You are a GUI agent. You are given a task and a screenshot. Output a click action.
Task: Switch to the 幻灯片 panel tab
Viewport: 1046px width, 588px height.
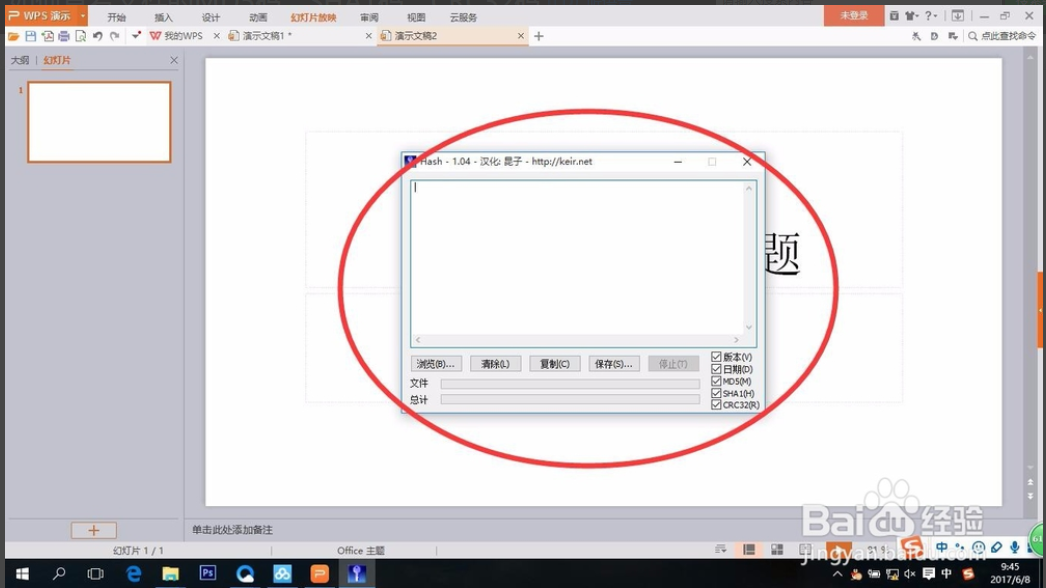[57, 60]
